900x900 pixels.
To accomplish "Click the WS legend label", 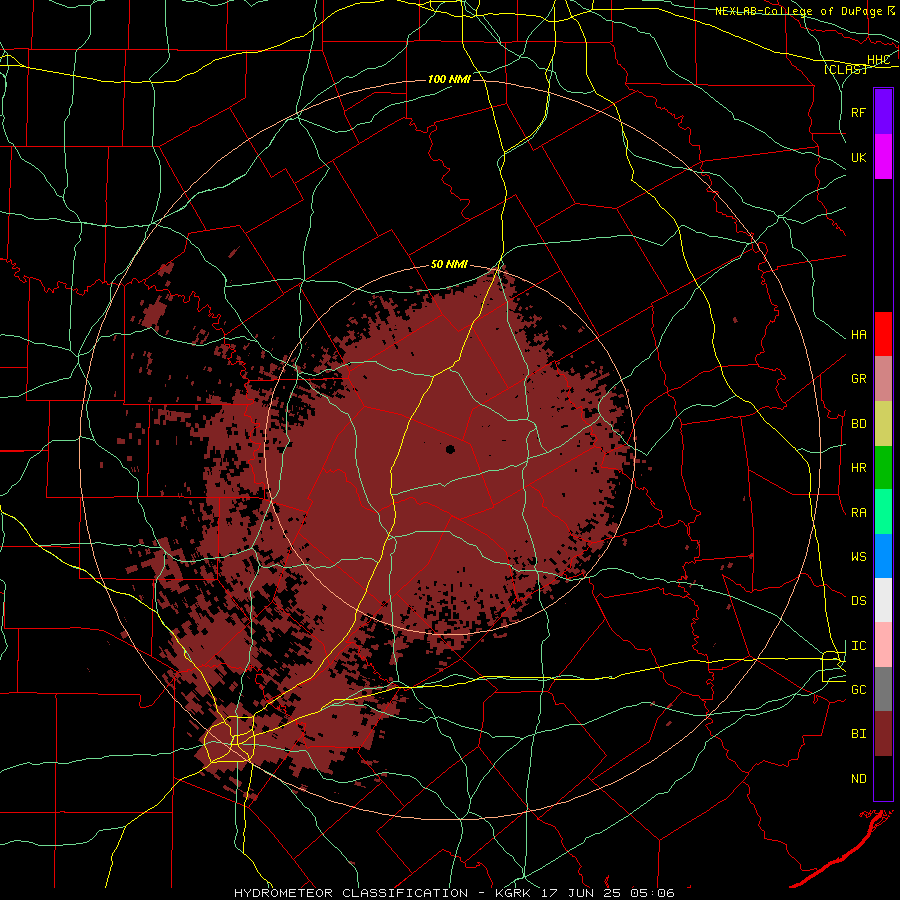I will pyautogui.click(x=858, y=557).
